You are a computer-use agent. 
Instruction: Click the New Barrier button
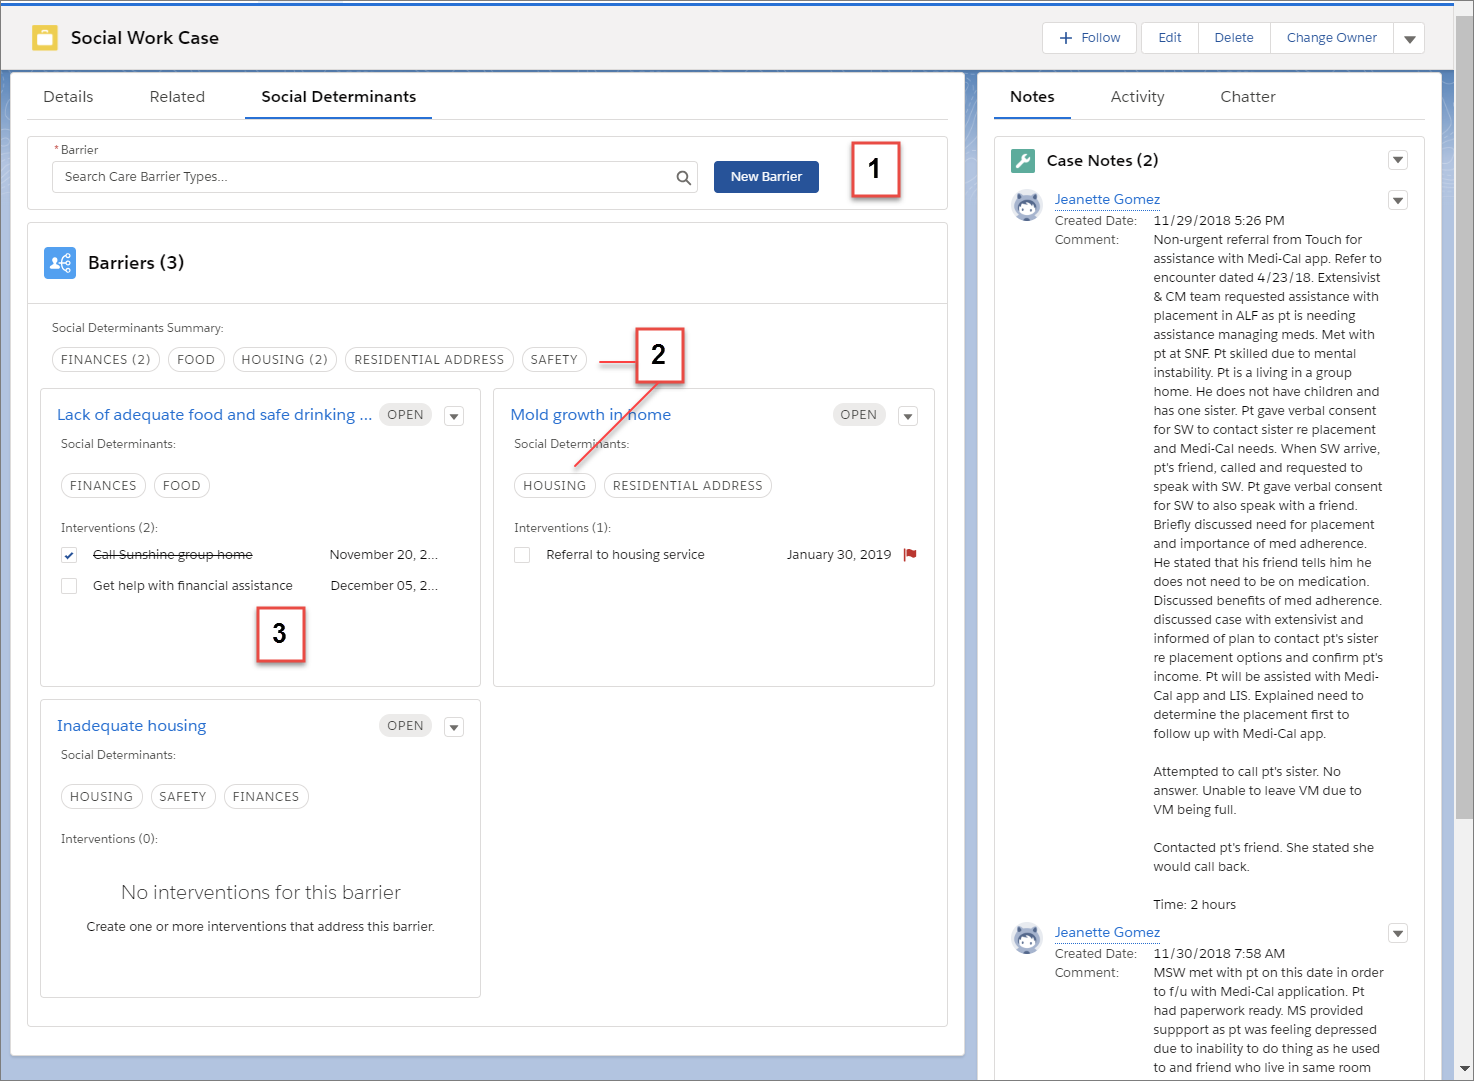pyautogui.click(x=766, y=177)
